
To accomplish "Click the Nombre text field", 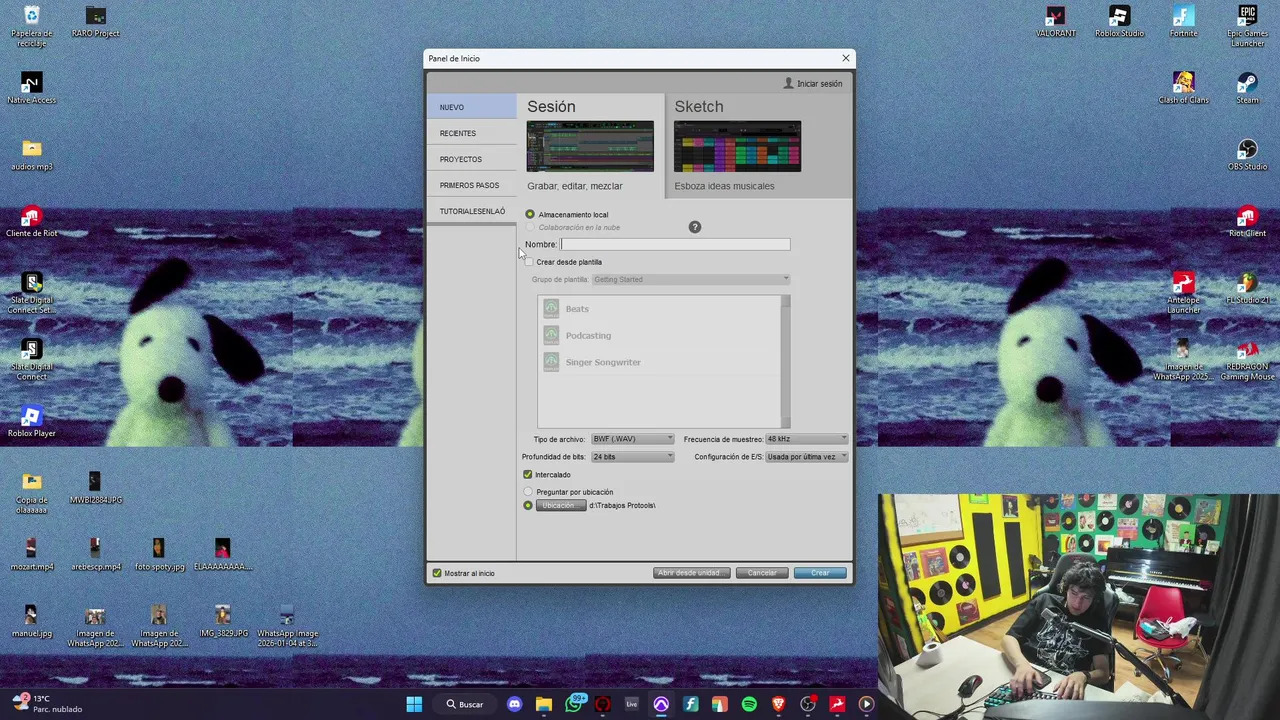I will [675, 244].
